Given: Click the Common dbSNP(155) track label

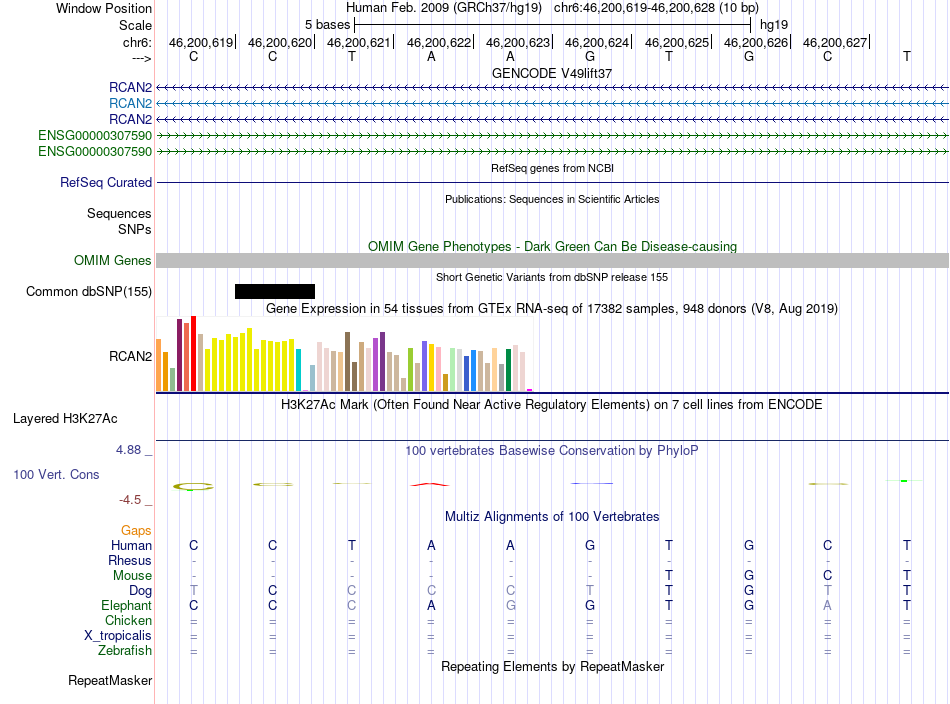Looking at the screenshot, I should click(x=89, y=291).
